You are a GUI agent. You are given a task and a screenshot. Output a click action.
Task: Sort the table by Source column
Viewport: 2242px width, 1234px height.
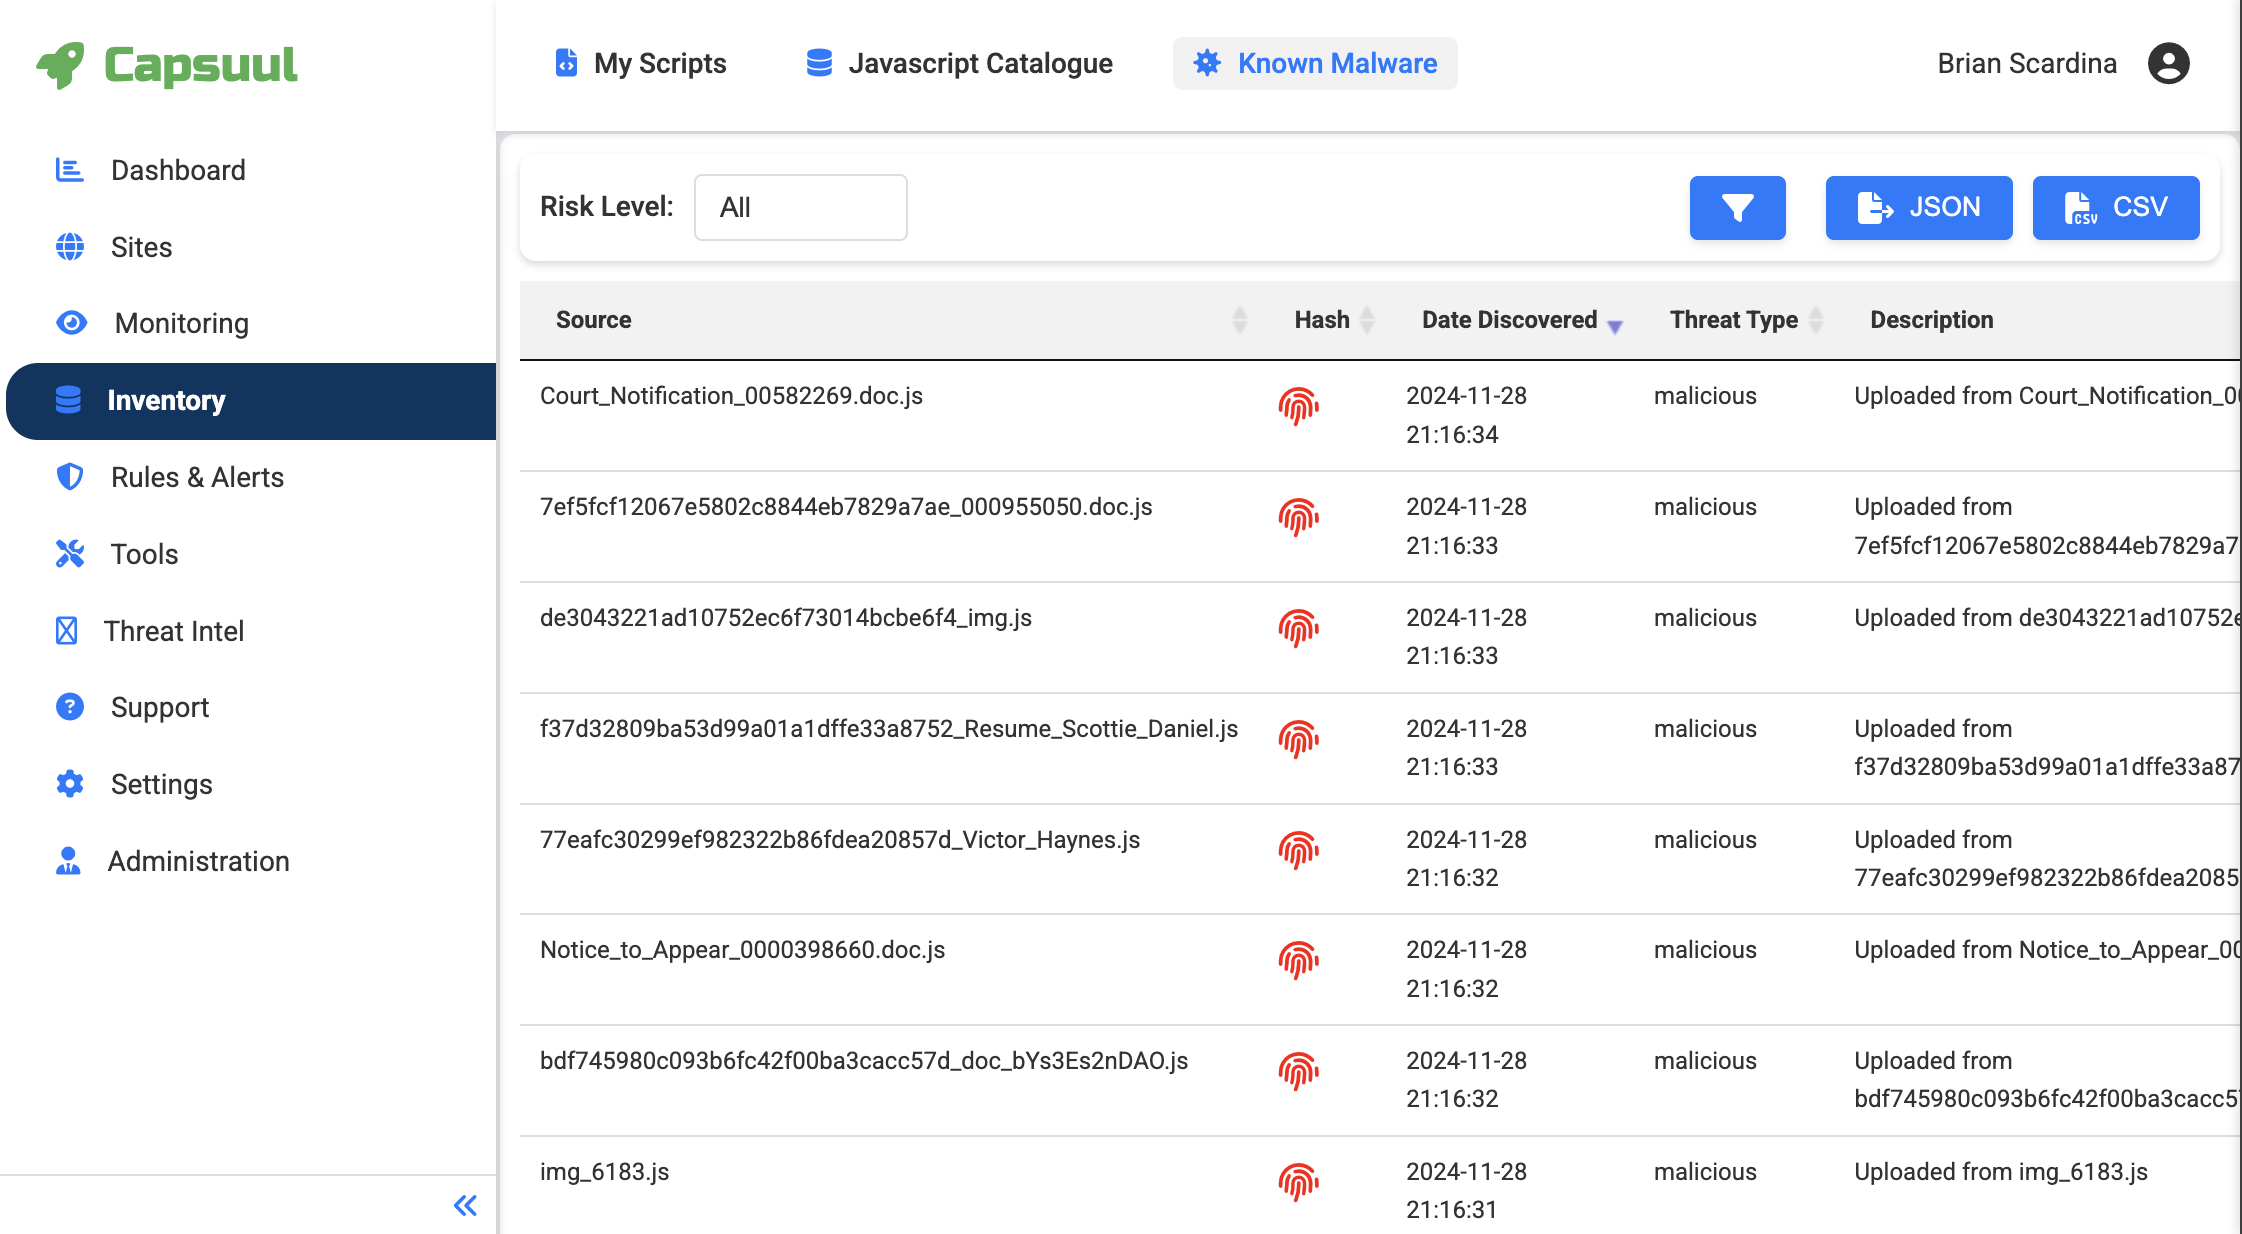pos(1240,320)
